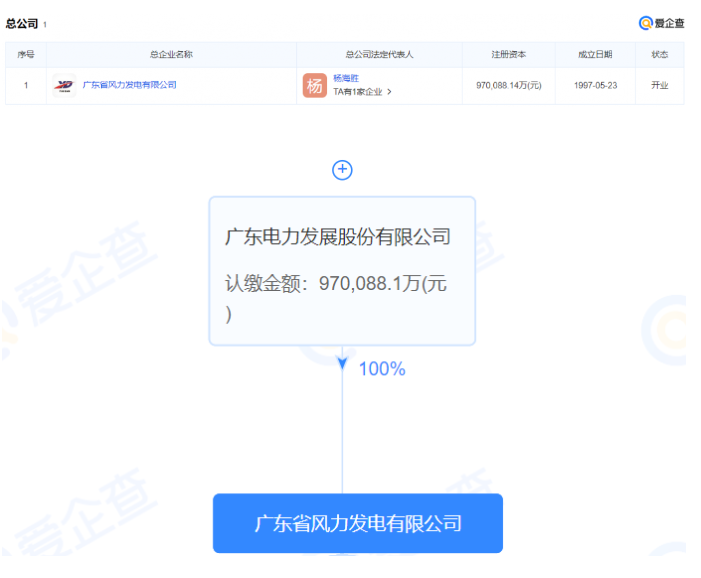Viewport: 701px width, 578px height.
Task: Click the 总公司 section title
Action: (x=22, y=23)
